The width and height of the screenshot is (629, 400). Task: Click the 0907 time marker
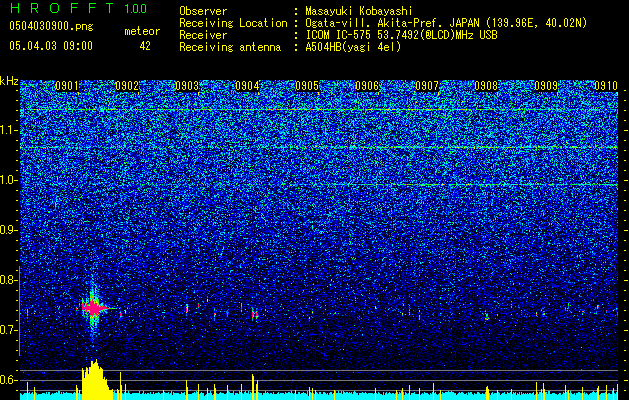(x=427, y=86)
